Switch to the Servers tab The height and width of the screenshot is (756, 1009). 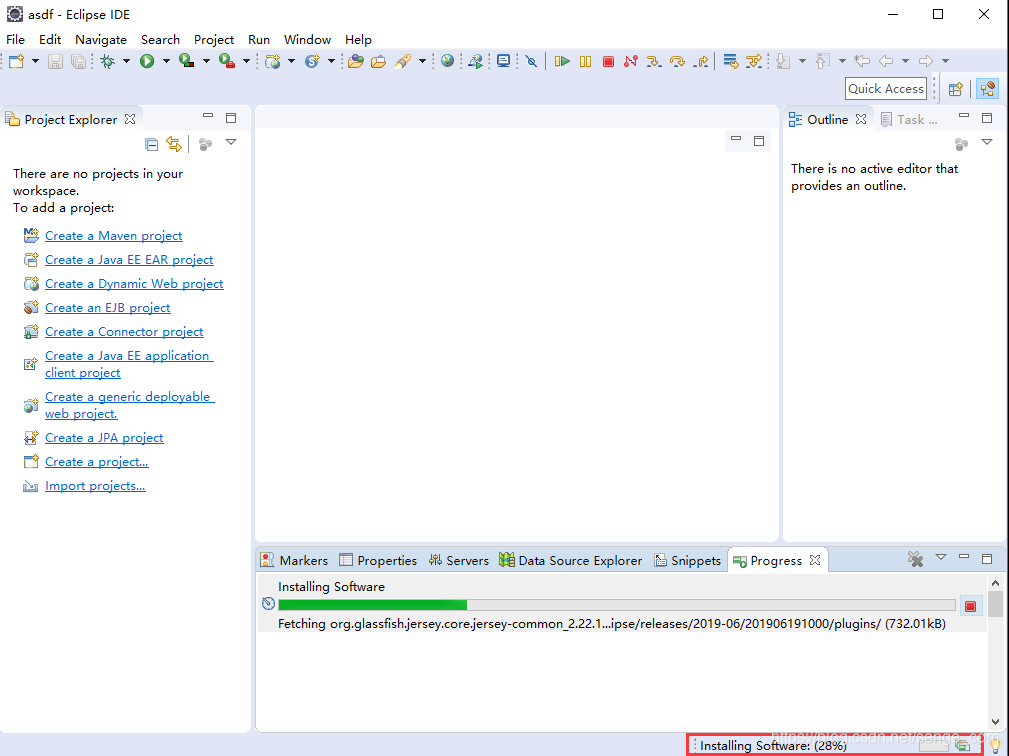(459, 560)
